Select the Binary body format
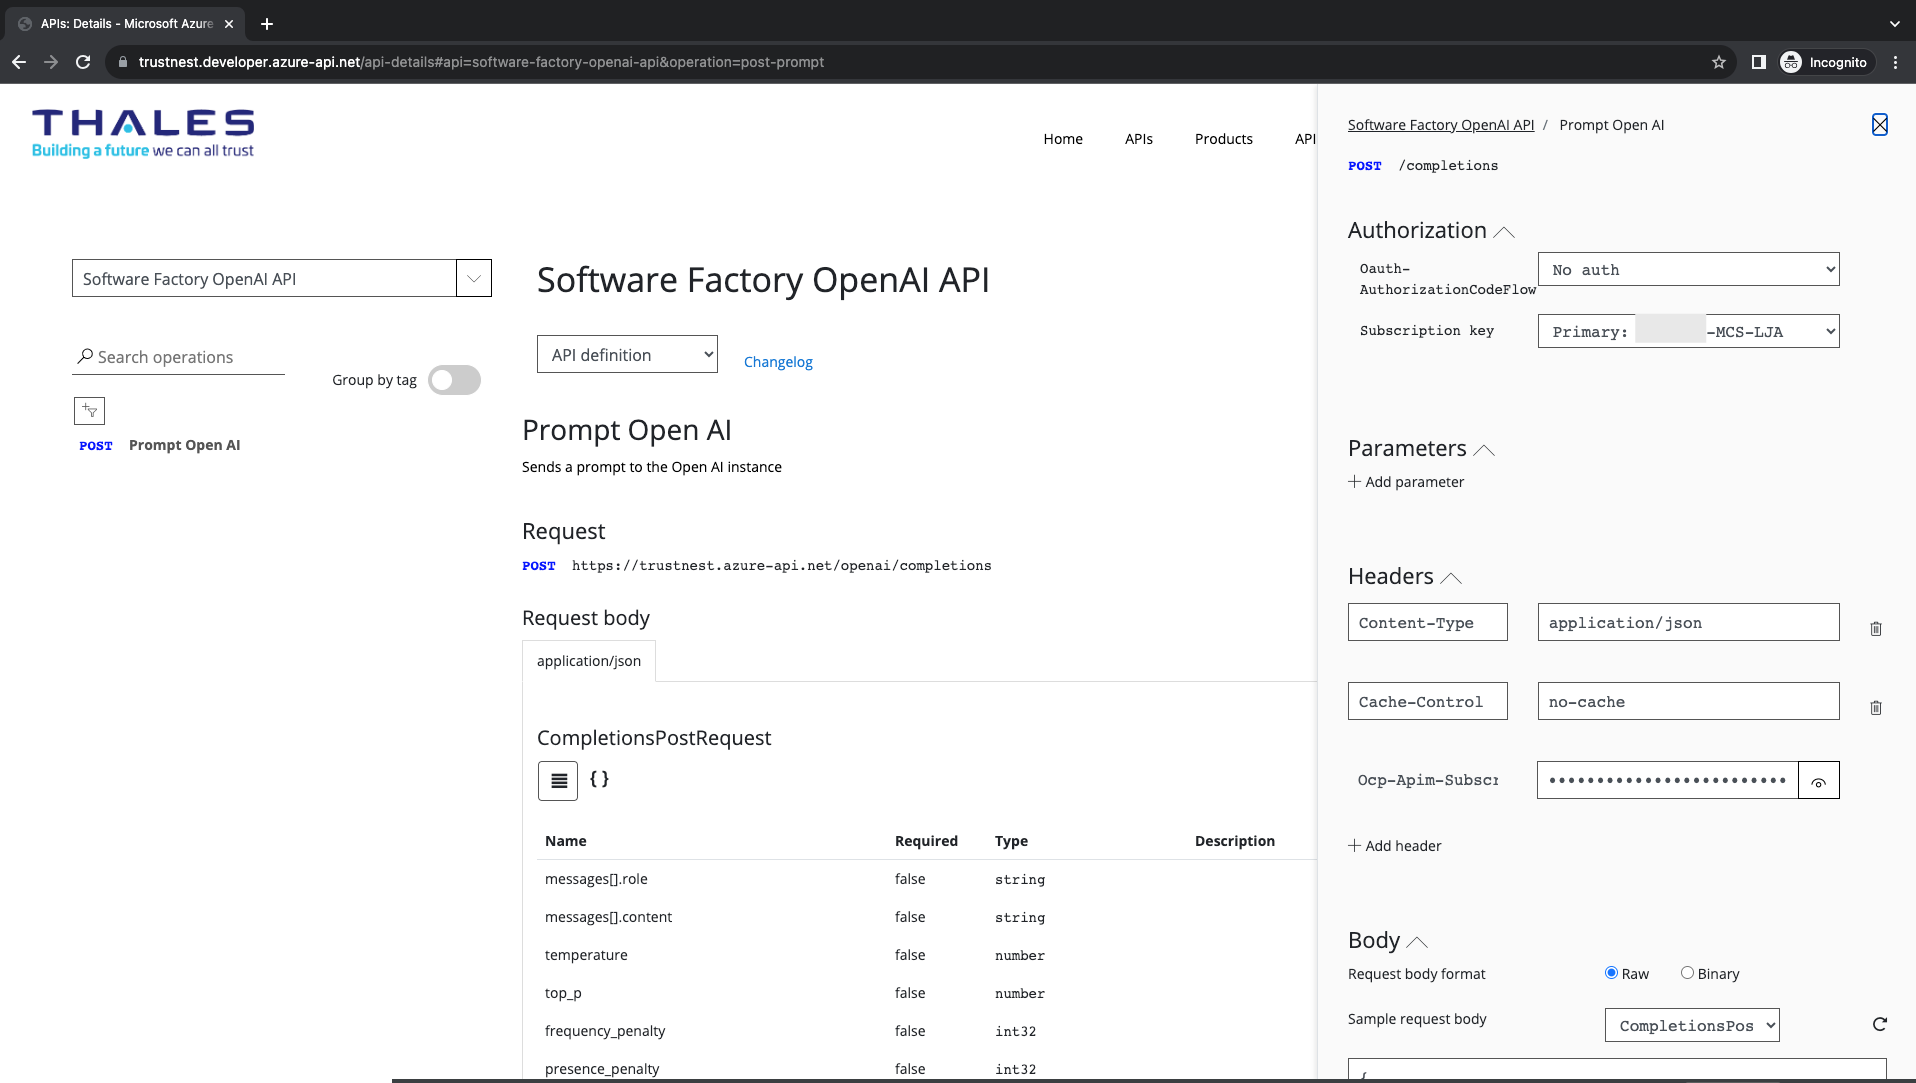The width and height of the screenshot is (1916, 1083). 1687,973
